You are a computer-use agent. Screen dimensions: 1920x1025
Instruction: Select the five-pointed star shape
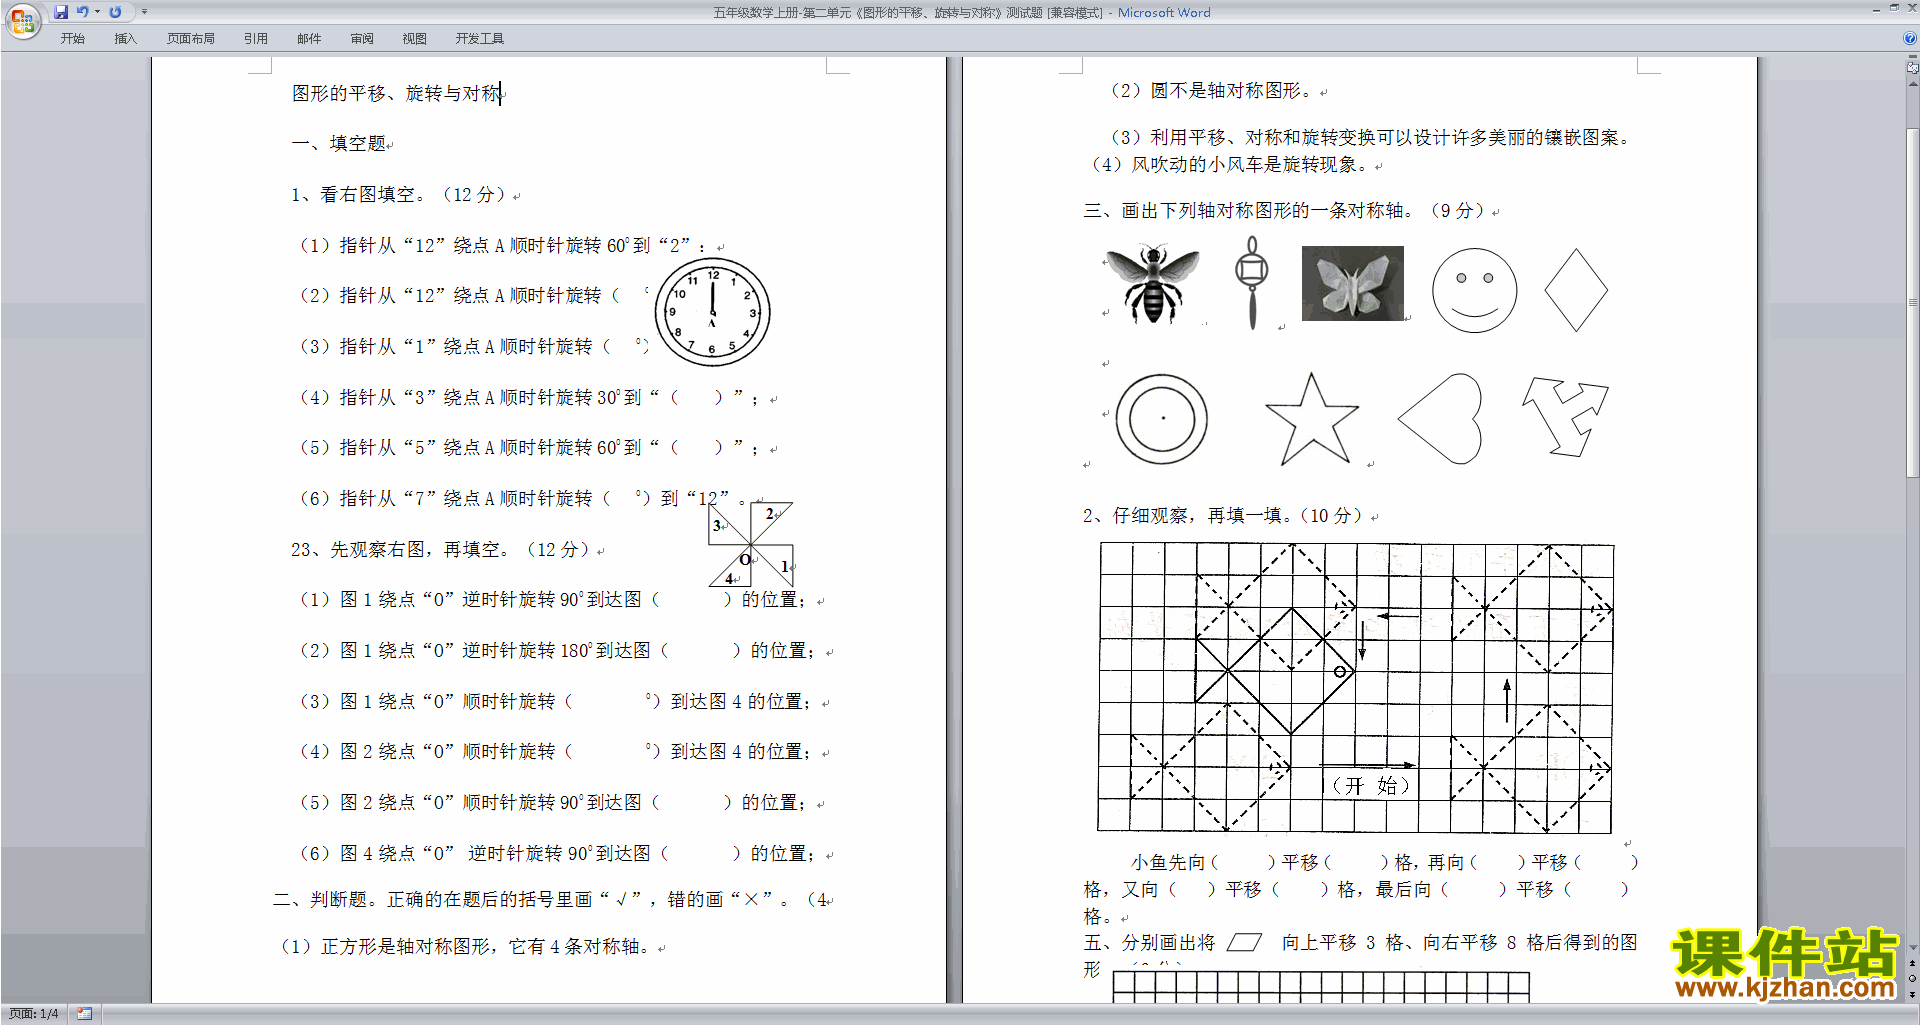tap(1312, 419)
